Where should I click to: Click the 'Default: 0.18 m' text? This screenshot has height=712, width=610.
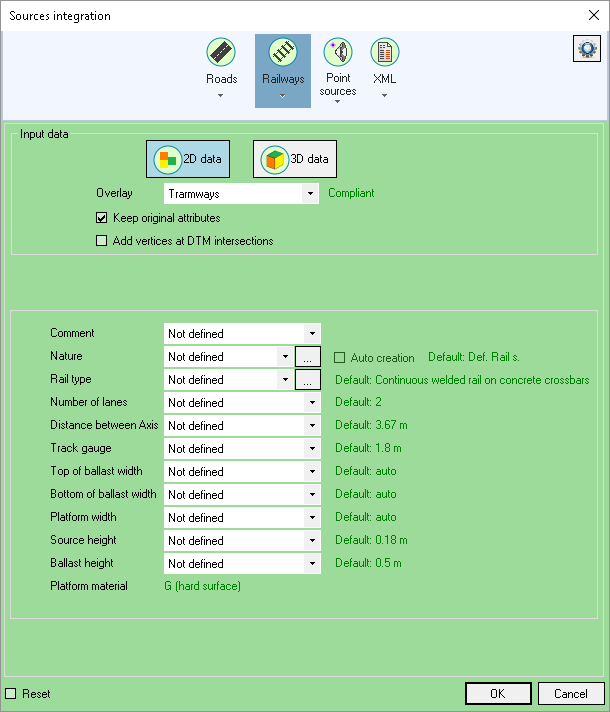point(371,540)
